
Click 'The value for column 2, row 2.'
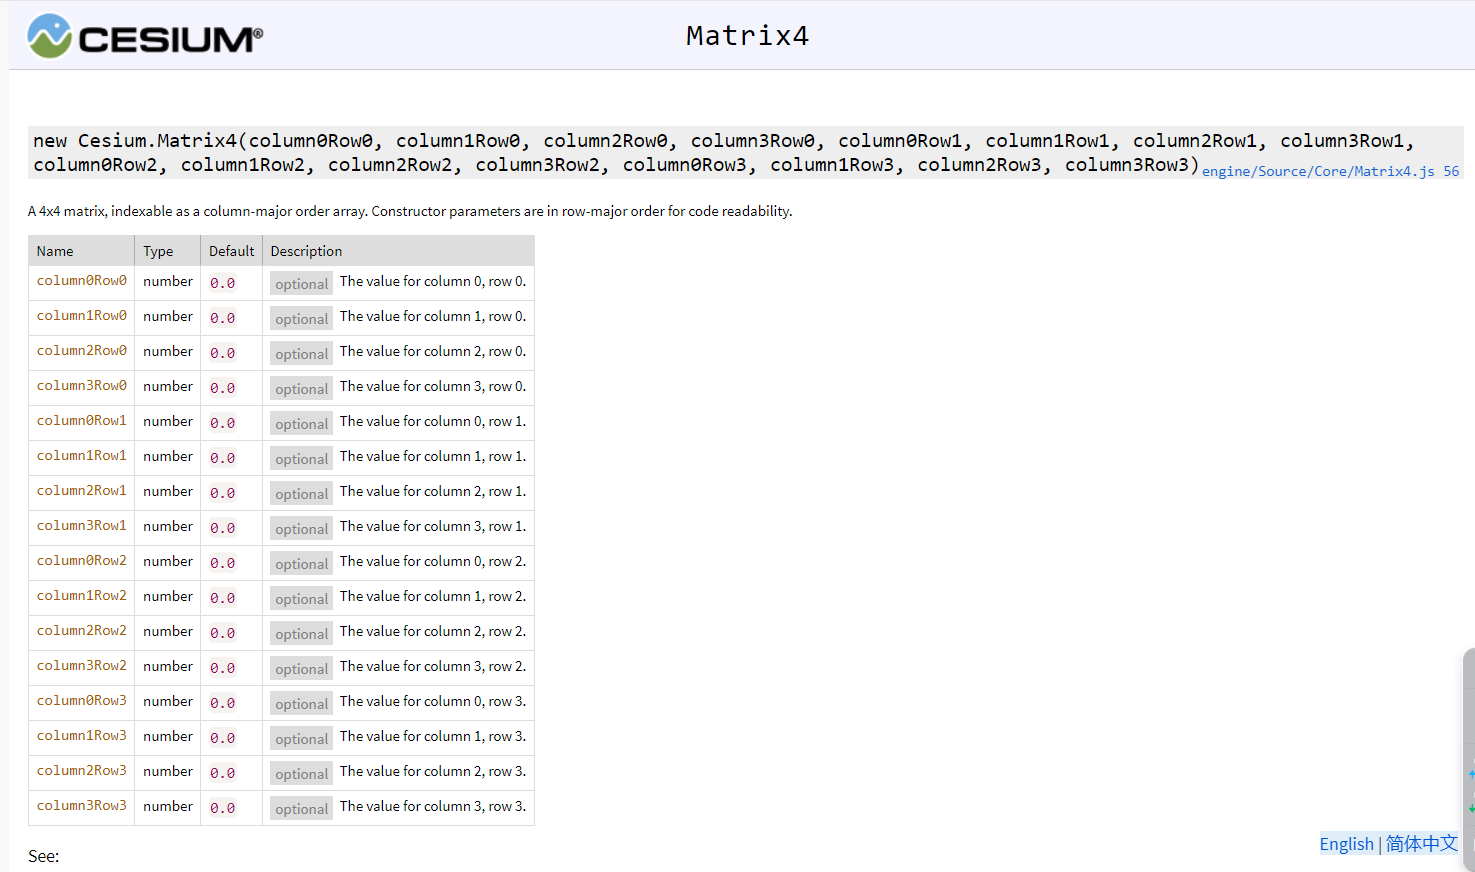click(x=433, y=631)
